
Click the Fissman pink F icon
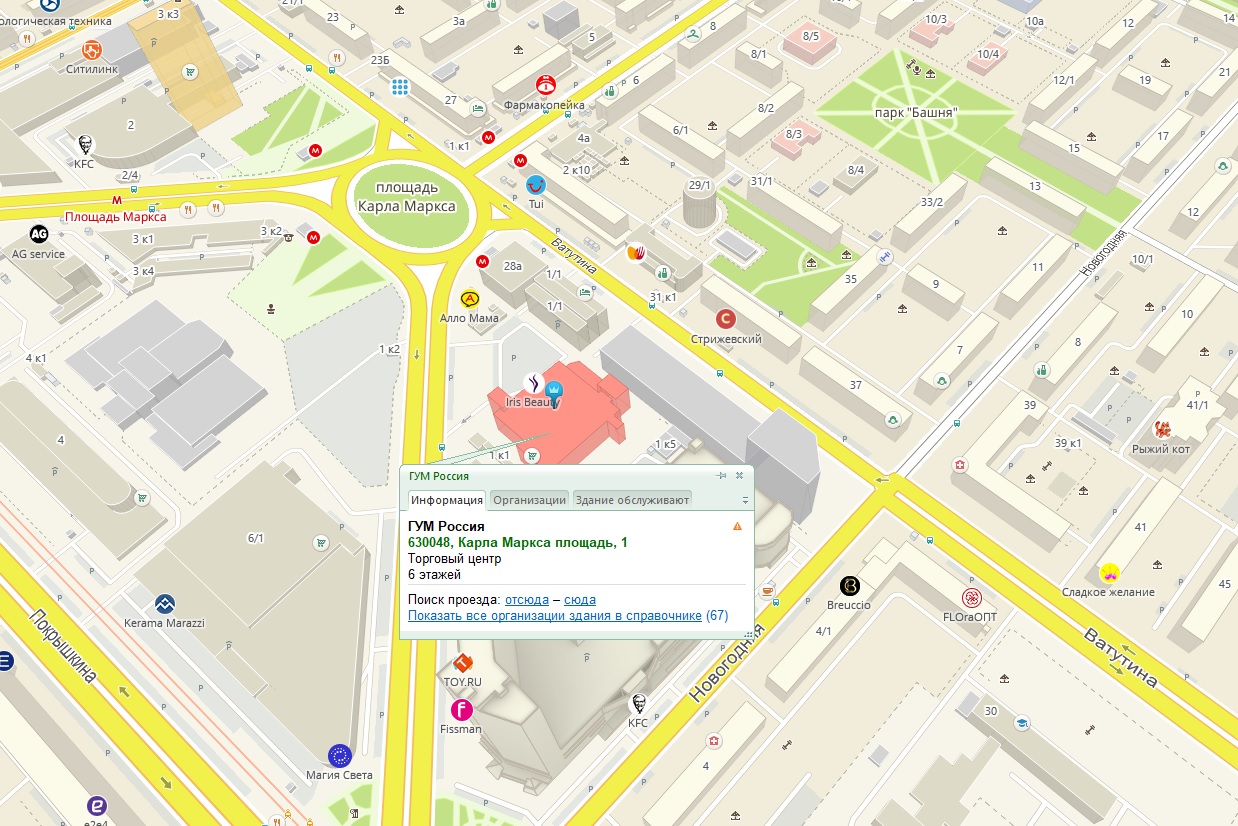[462, 710]
